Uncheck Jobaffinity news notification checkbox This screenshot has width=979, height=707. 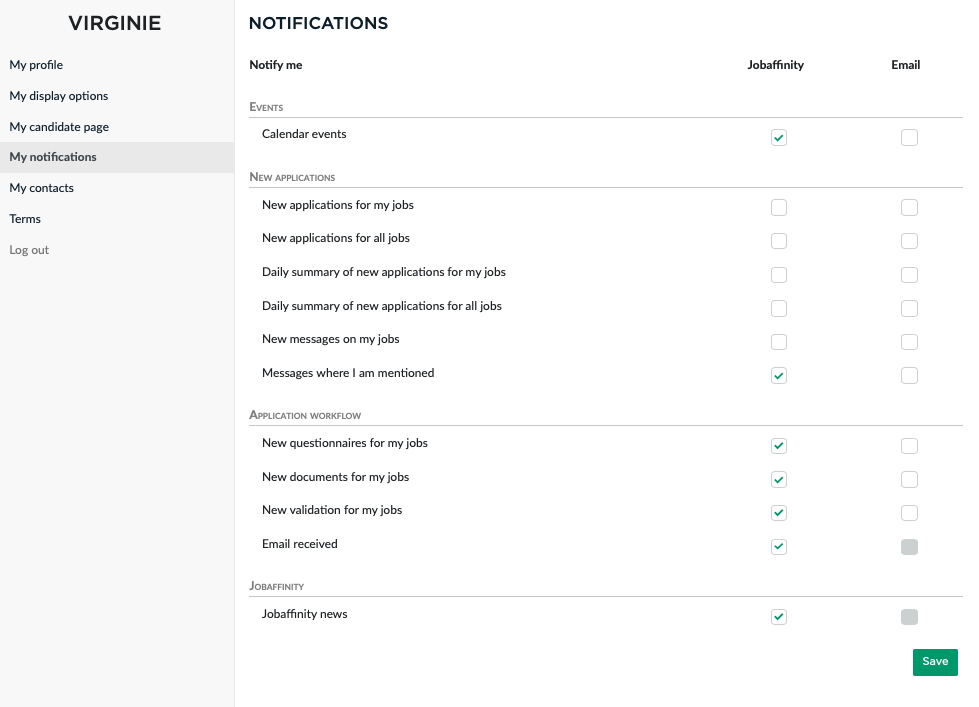[779, 617]
